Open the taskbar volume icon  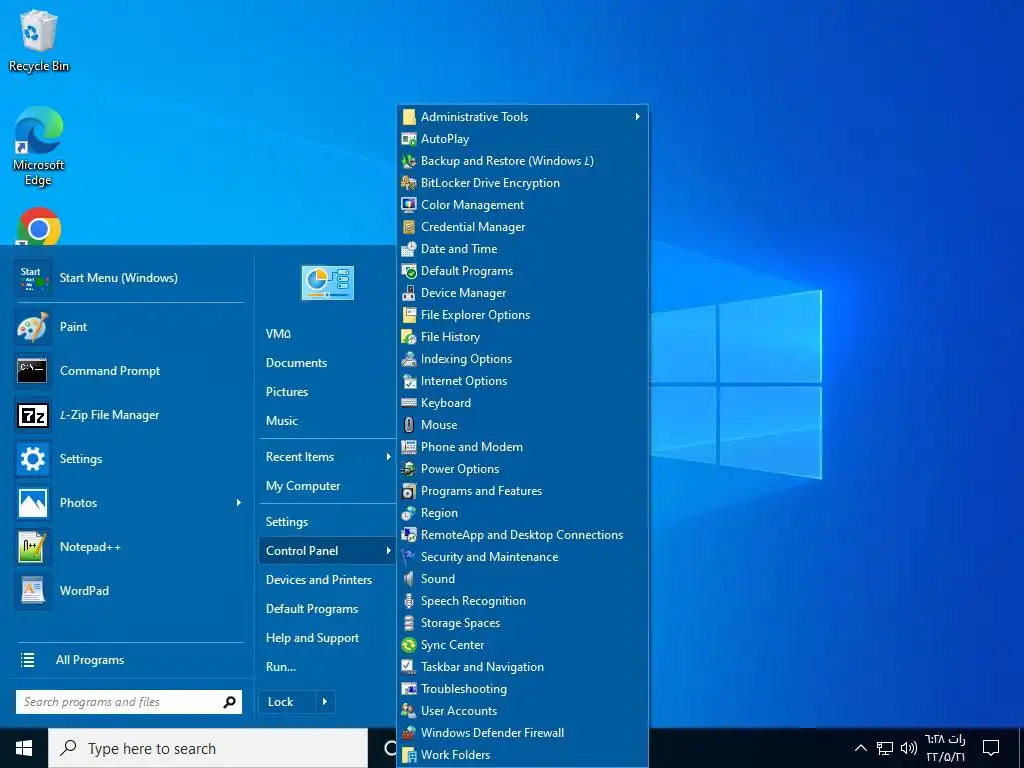pyautogui.click(x=908, y=748)
